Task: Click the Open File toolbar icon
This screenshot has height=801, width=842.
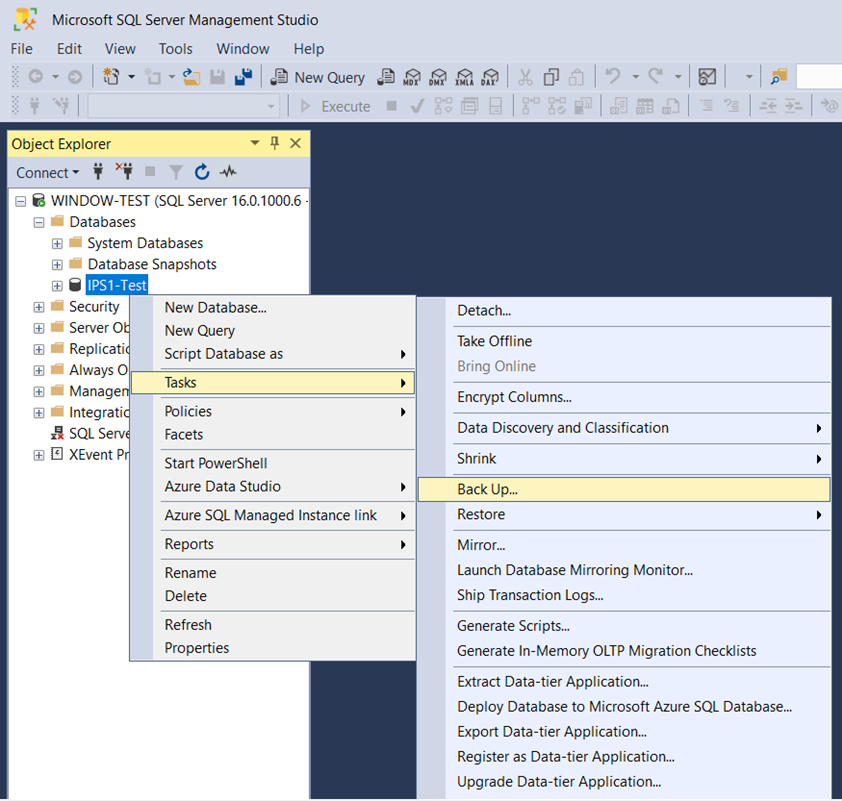Action: click(x=191, y=77)
